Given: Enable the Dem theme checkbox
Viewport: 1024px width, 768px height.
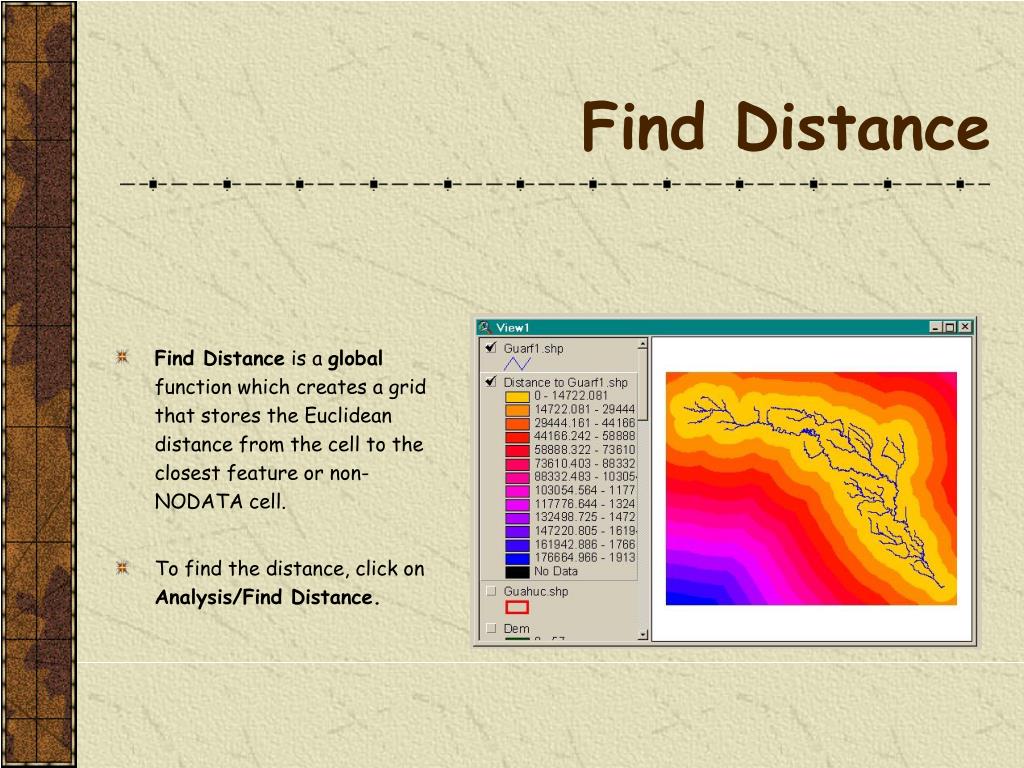Looking at the screenshot, I should pyautogui.click(x=491, y=628).
